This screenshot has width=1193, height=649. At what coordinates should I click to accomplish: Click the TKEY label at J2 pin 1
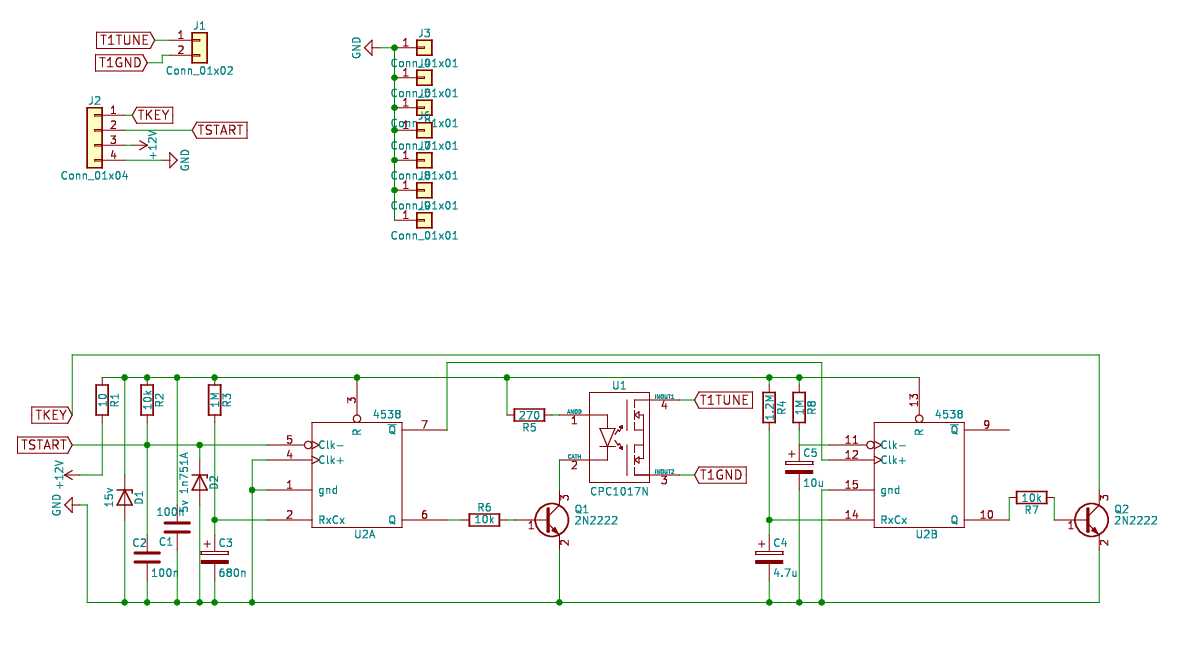point(154,115)
